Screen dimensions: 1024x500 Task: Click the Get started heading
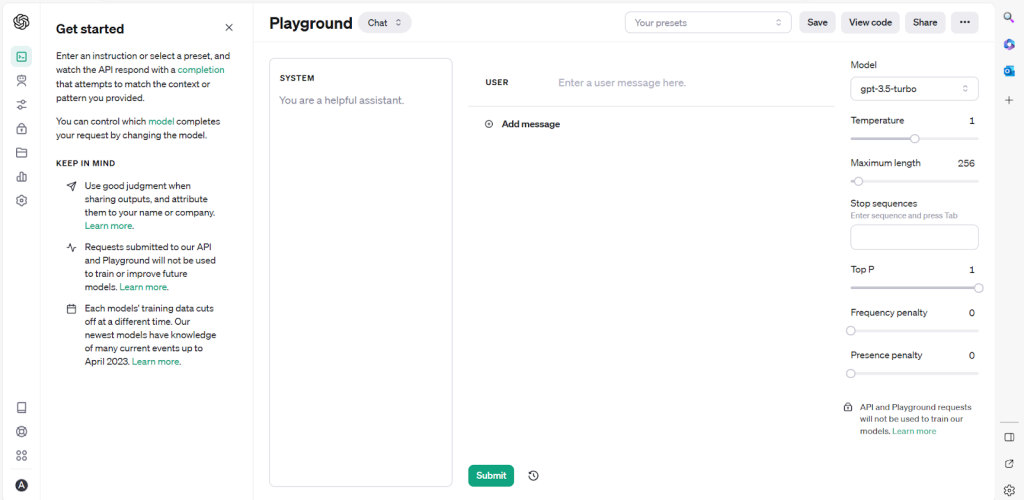pyautogui.click(x=90, y=29)
